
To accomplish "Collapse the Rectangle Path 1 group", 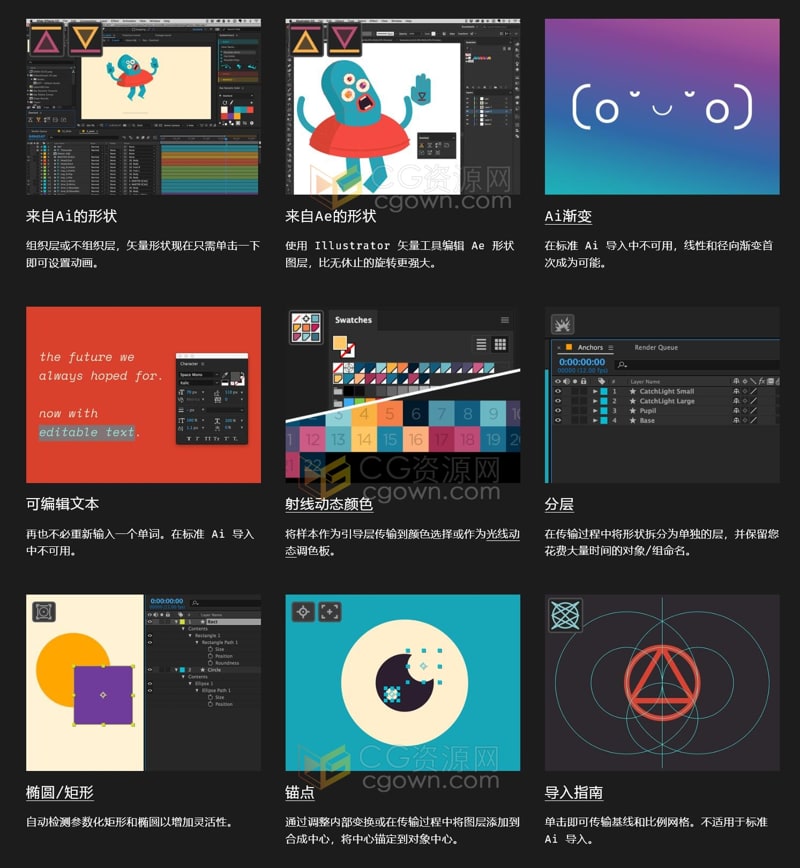I will [x=198, y=642].
